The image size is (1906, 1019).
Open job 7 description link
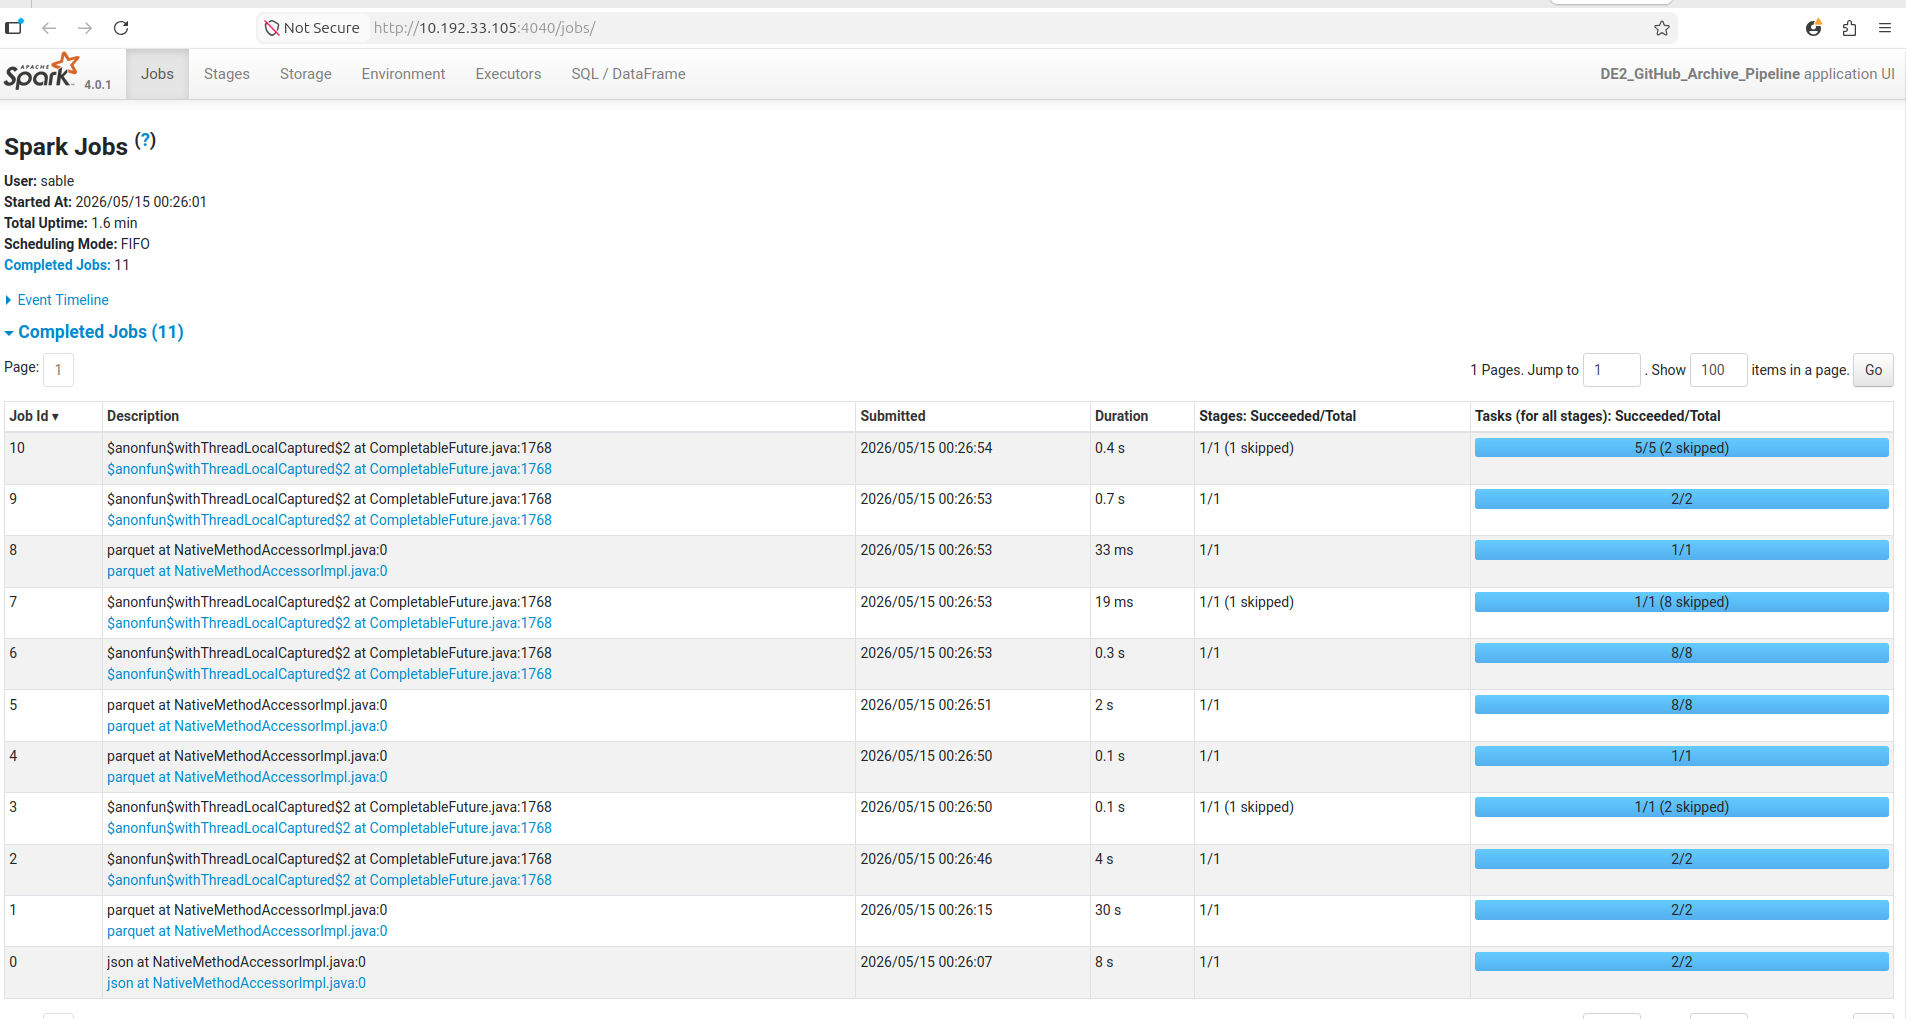tap(329, 623)
